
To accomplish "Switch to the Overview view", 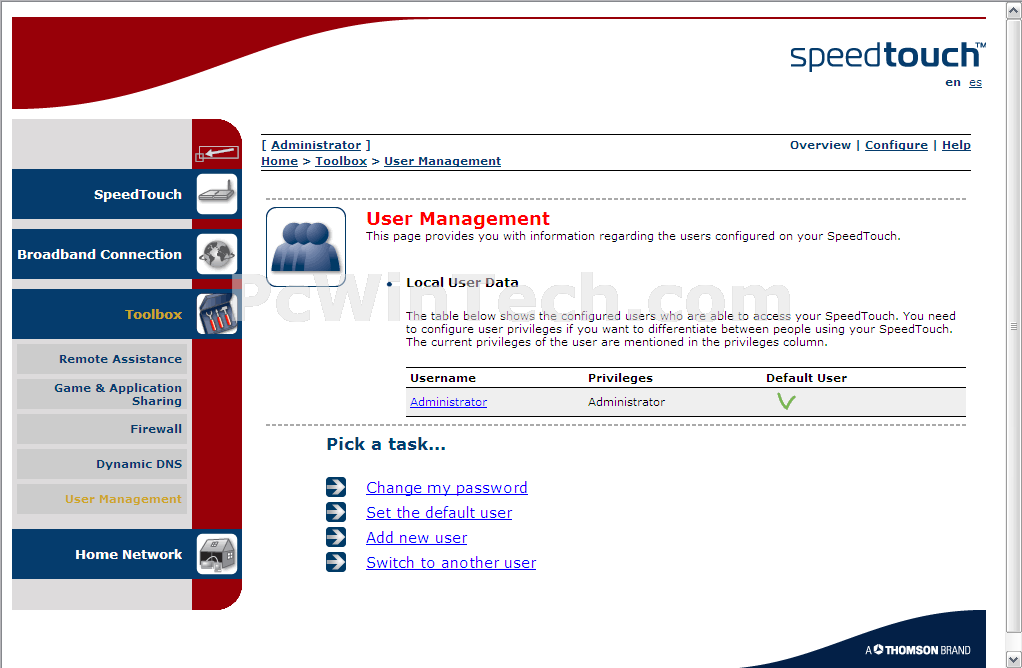I will pos(820,145).
